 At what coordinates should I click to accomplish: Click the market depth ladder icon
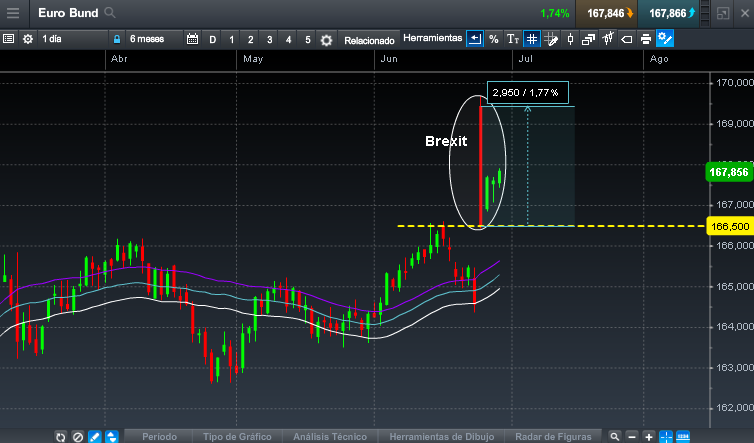(705, 13)
